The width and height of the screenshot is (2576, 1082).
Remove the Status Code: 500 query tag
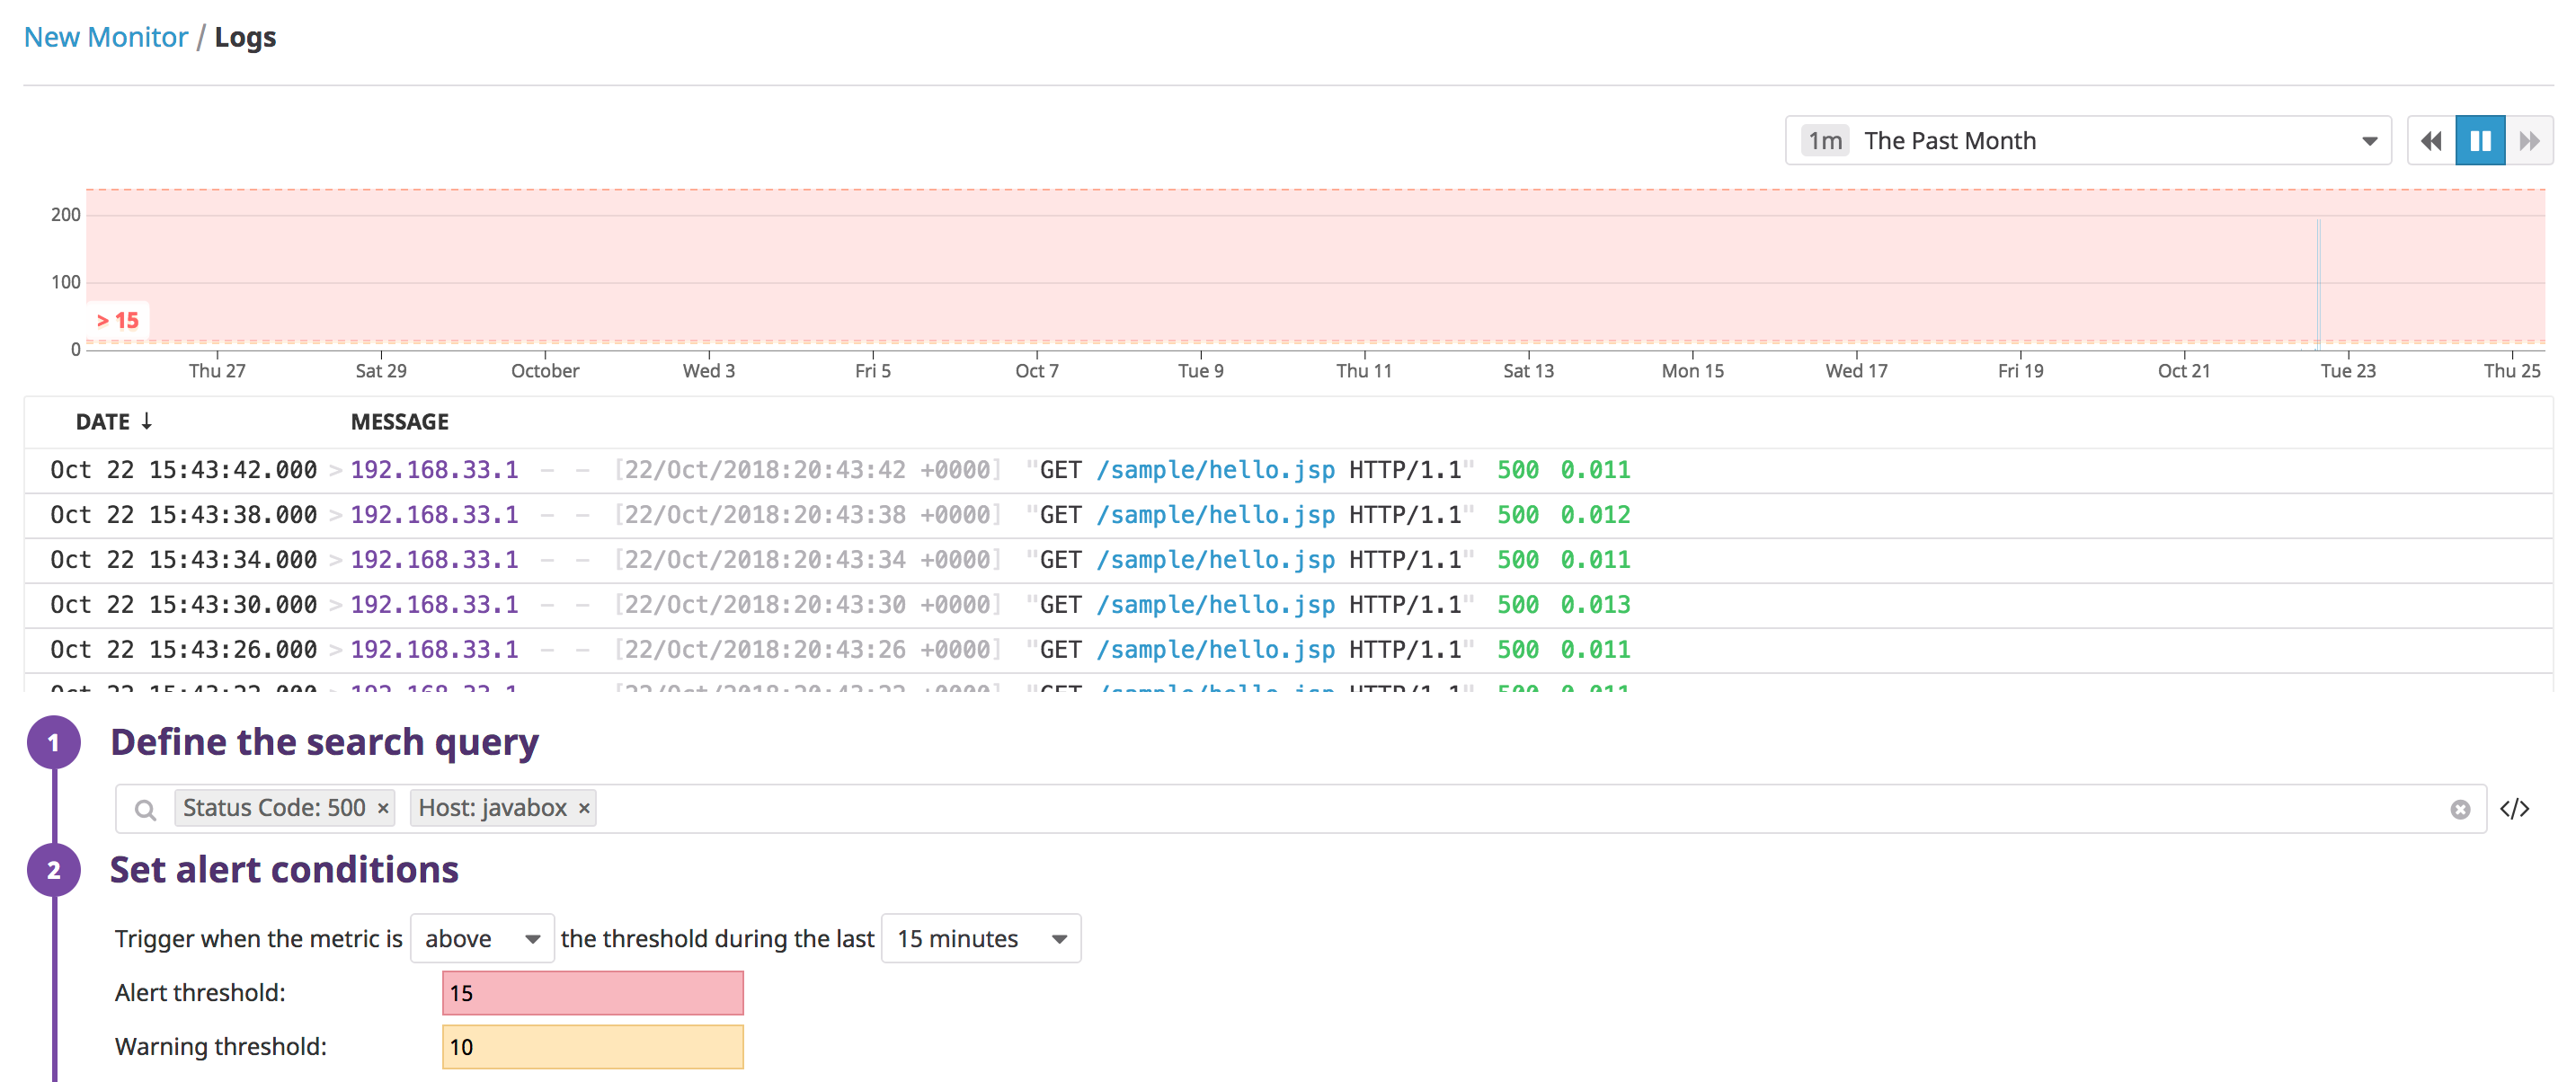click(381, 807)
